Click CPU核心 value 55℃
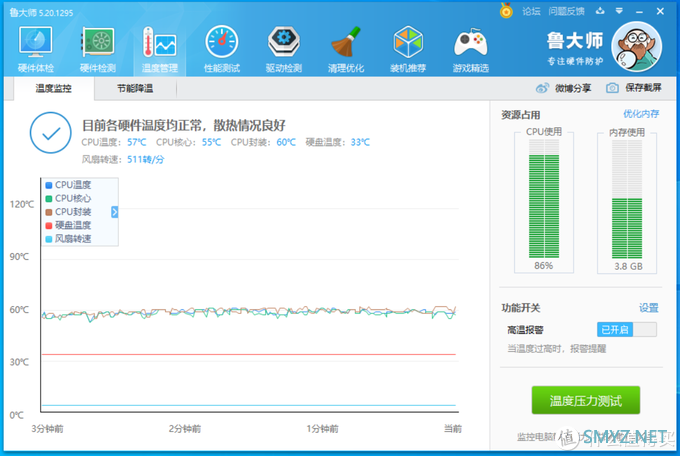The width and height of the screenshot is (680, 456). tap(211, 142)
